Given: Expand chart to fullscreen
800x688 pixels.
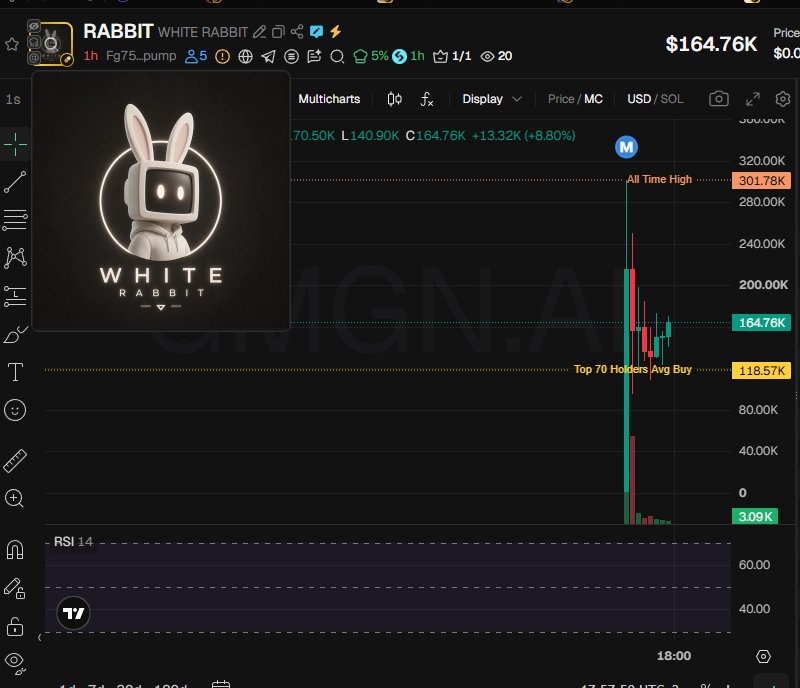Looking at the screenshot, I should (x=753, y=99).
